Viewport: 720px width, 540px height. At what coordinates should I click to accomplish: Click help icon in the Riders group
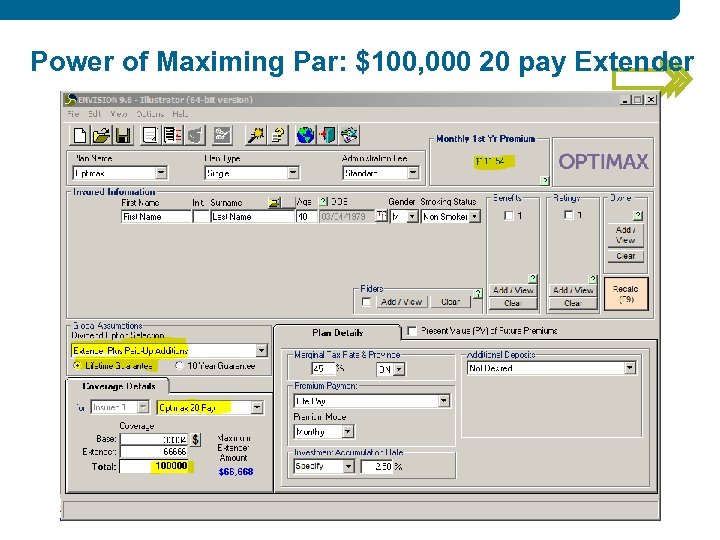478,294
